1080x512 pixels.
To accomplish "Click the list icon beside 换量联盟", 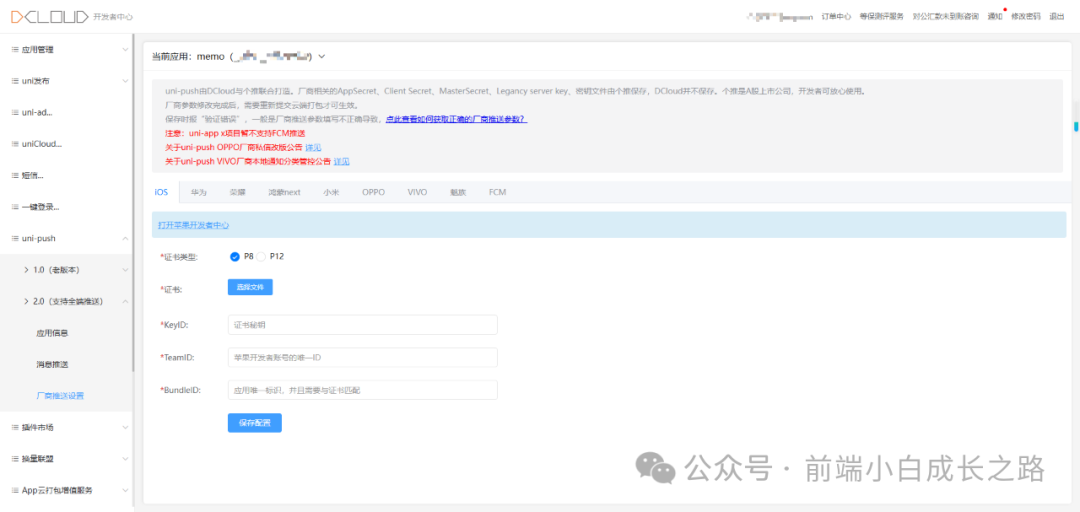I will tap(15, 459).
